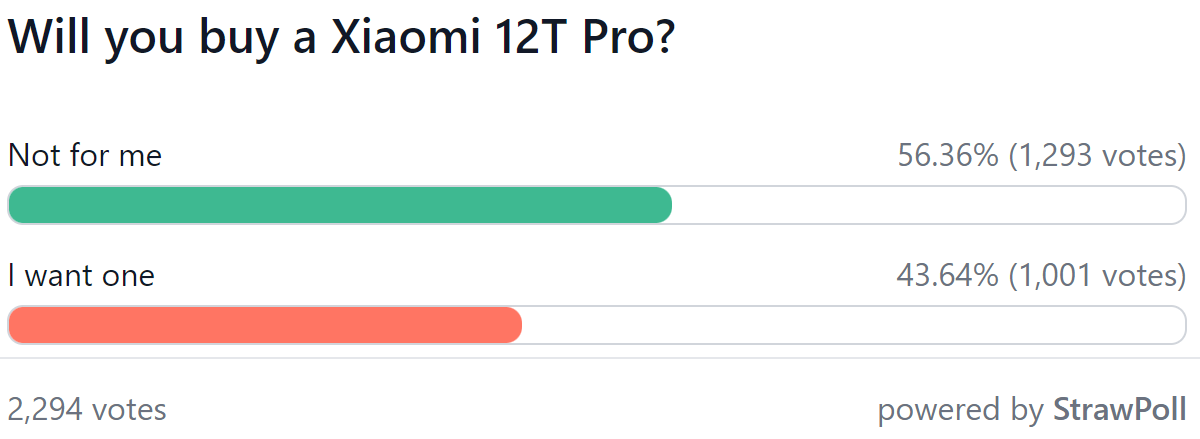Click the '(1,001 votes)' count
The height and width of the screenshot is (439, 1200).
click(x=1097, y=275)
